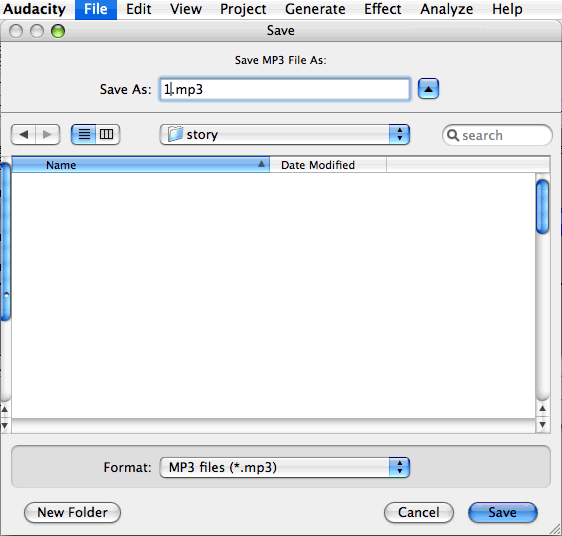This screenshot has height=536, width=562.
Task: Click the green zoom window button
Action: click(58, 31)
